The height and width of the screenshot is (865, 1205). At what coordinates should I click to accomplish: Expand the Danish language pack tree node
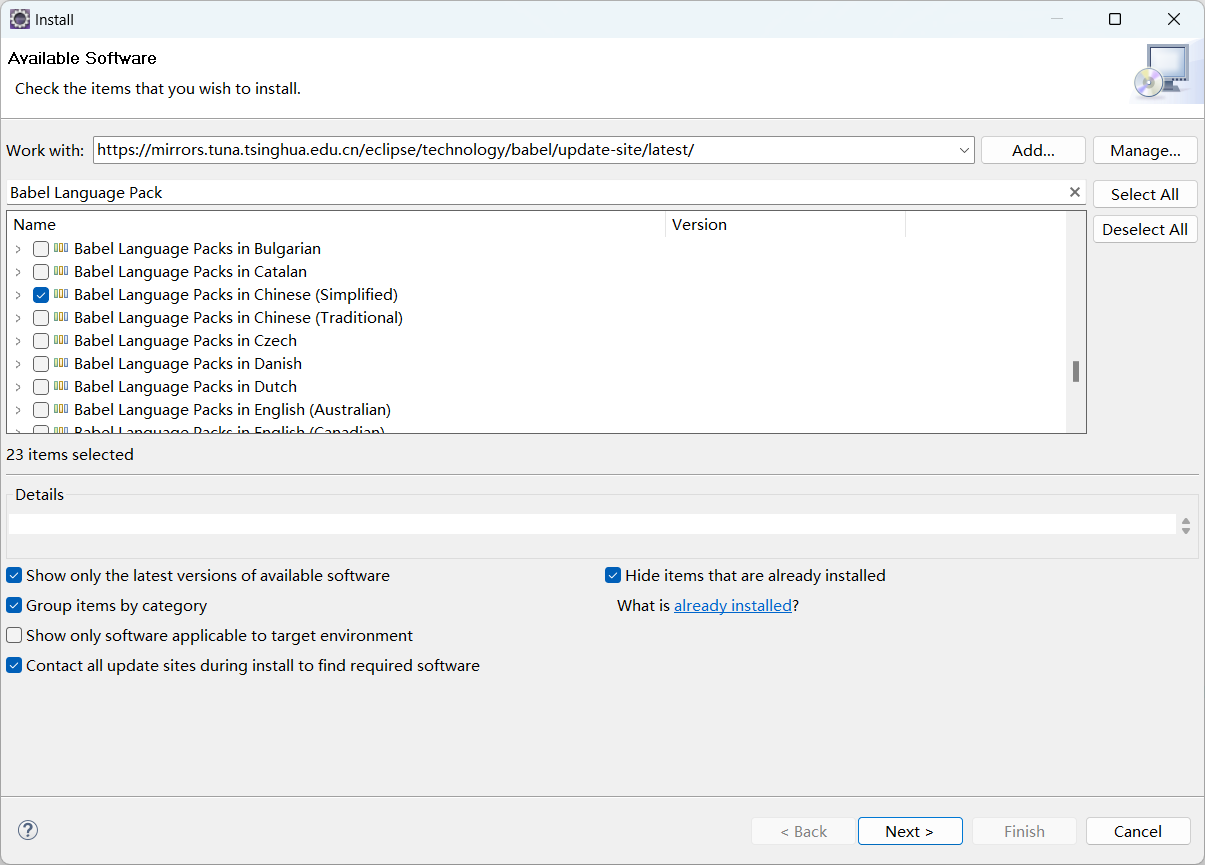click(x=18, y=364)
